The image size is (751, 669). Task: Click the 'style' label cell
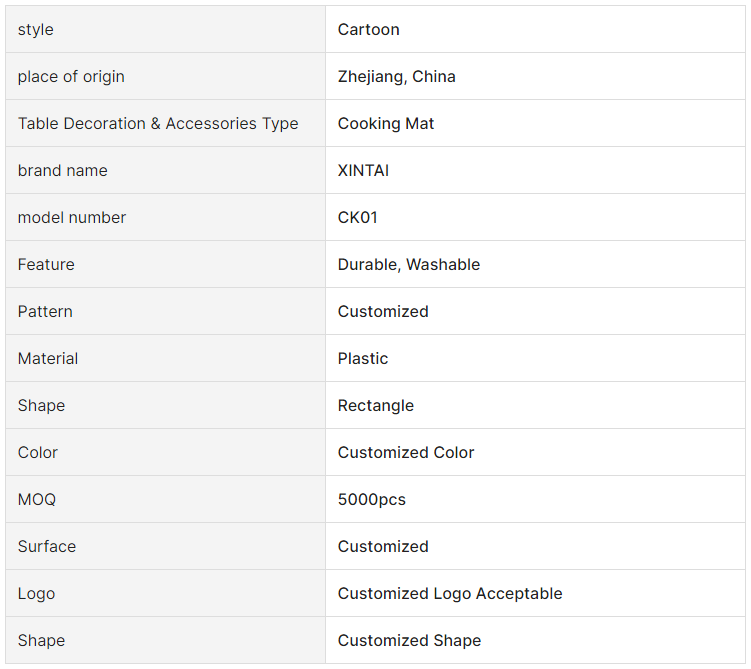[x=36, y=30]
